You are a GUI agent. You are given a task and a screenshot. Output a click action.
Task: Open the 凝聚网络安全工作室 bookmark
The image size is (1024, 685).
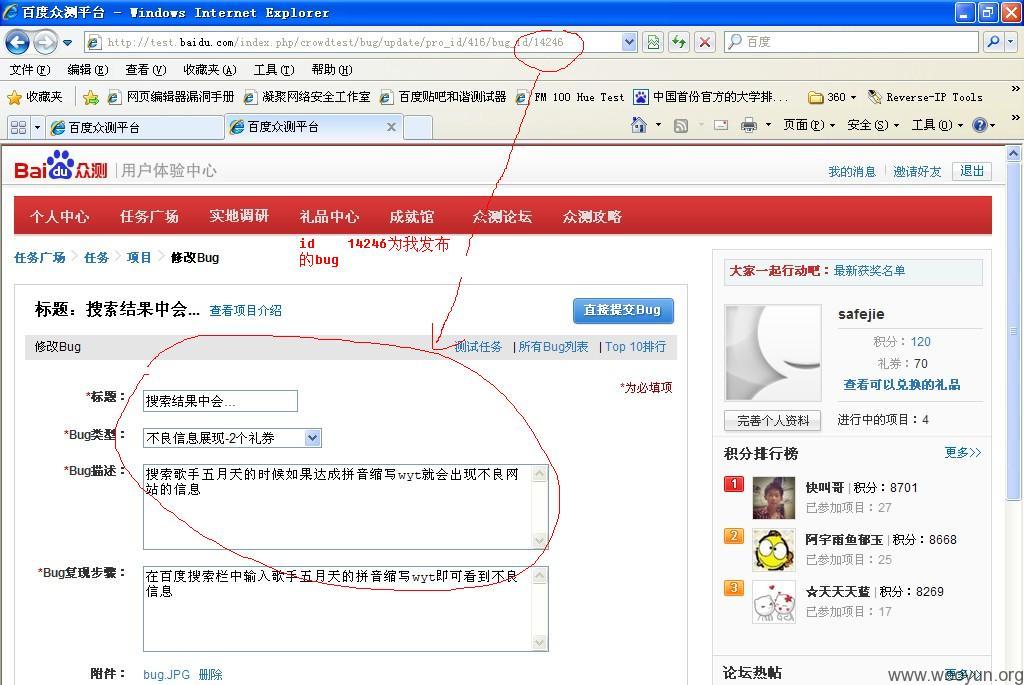pos(306,97)
